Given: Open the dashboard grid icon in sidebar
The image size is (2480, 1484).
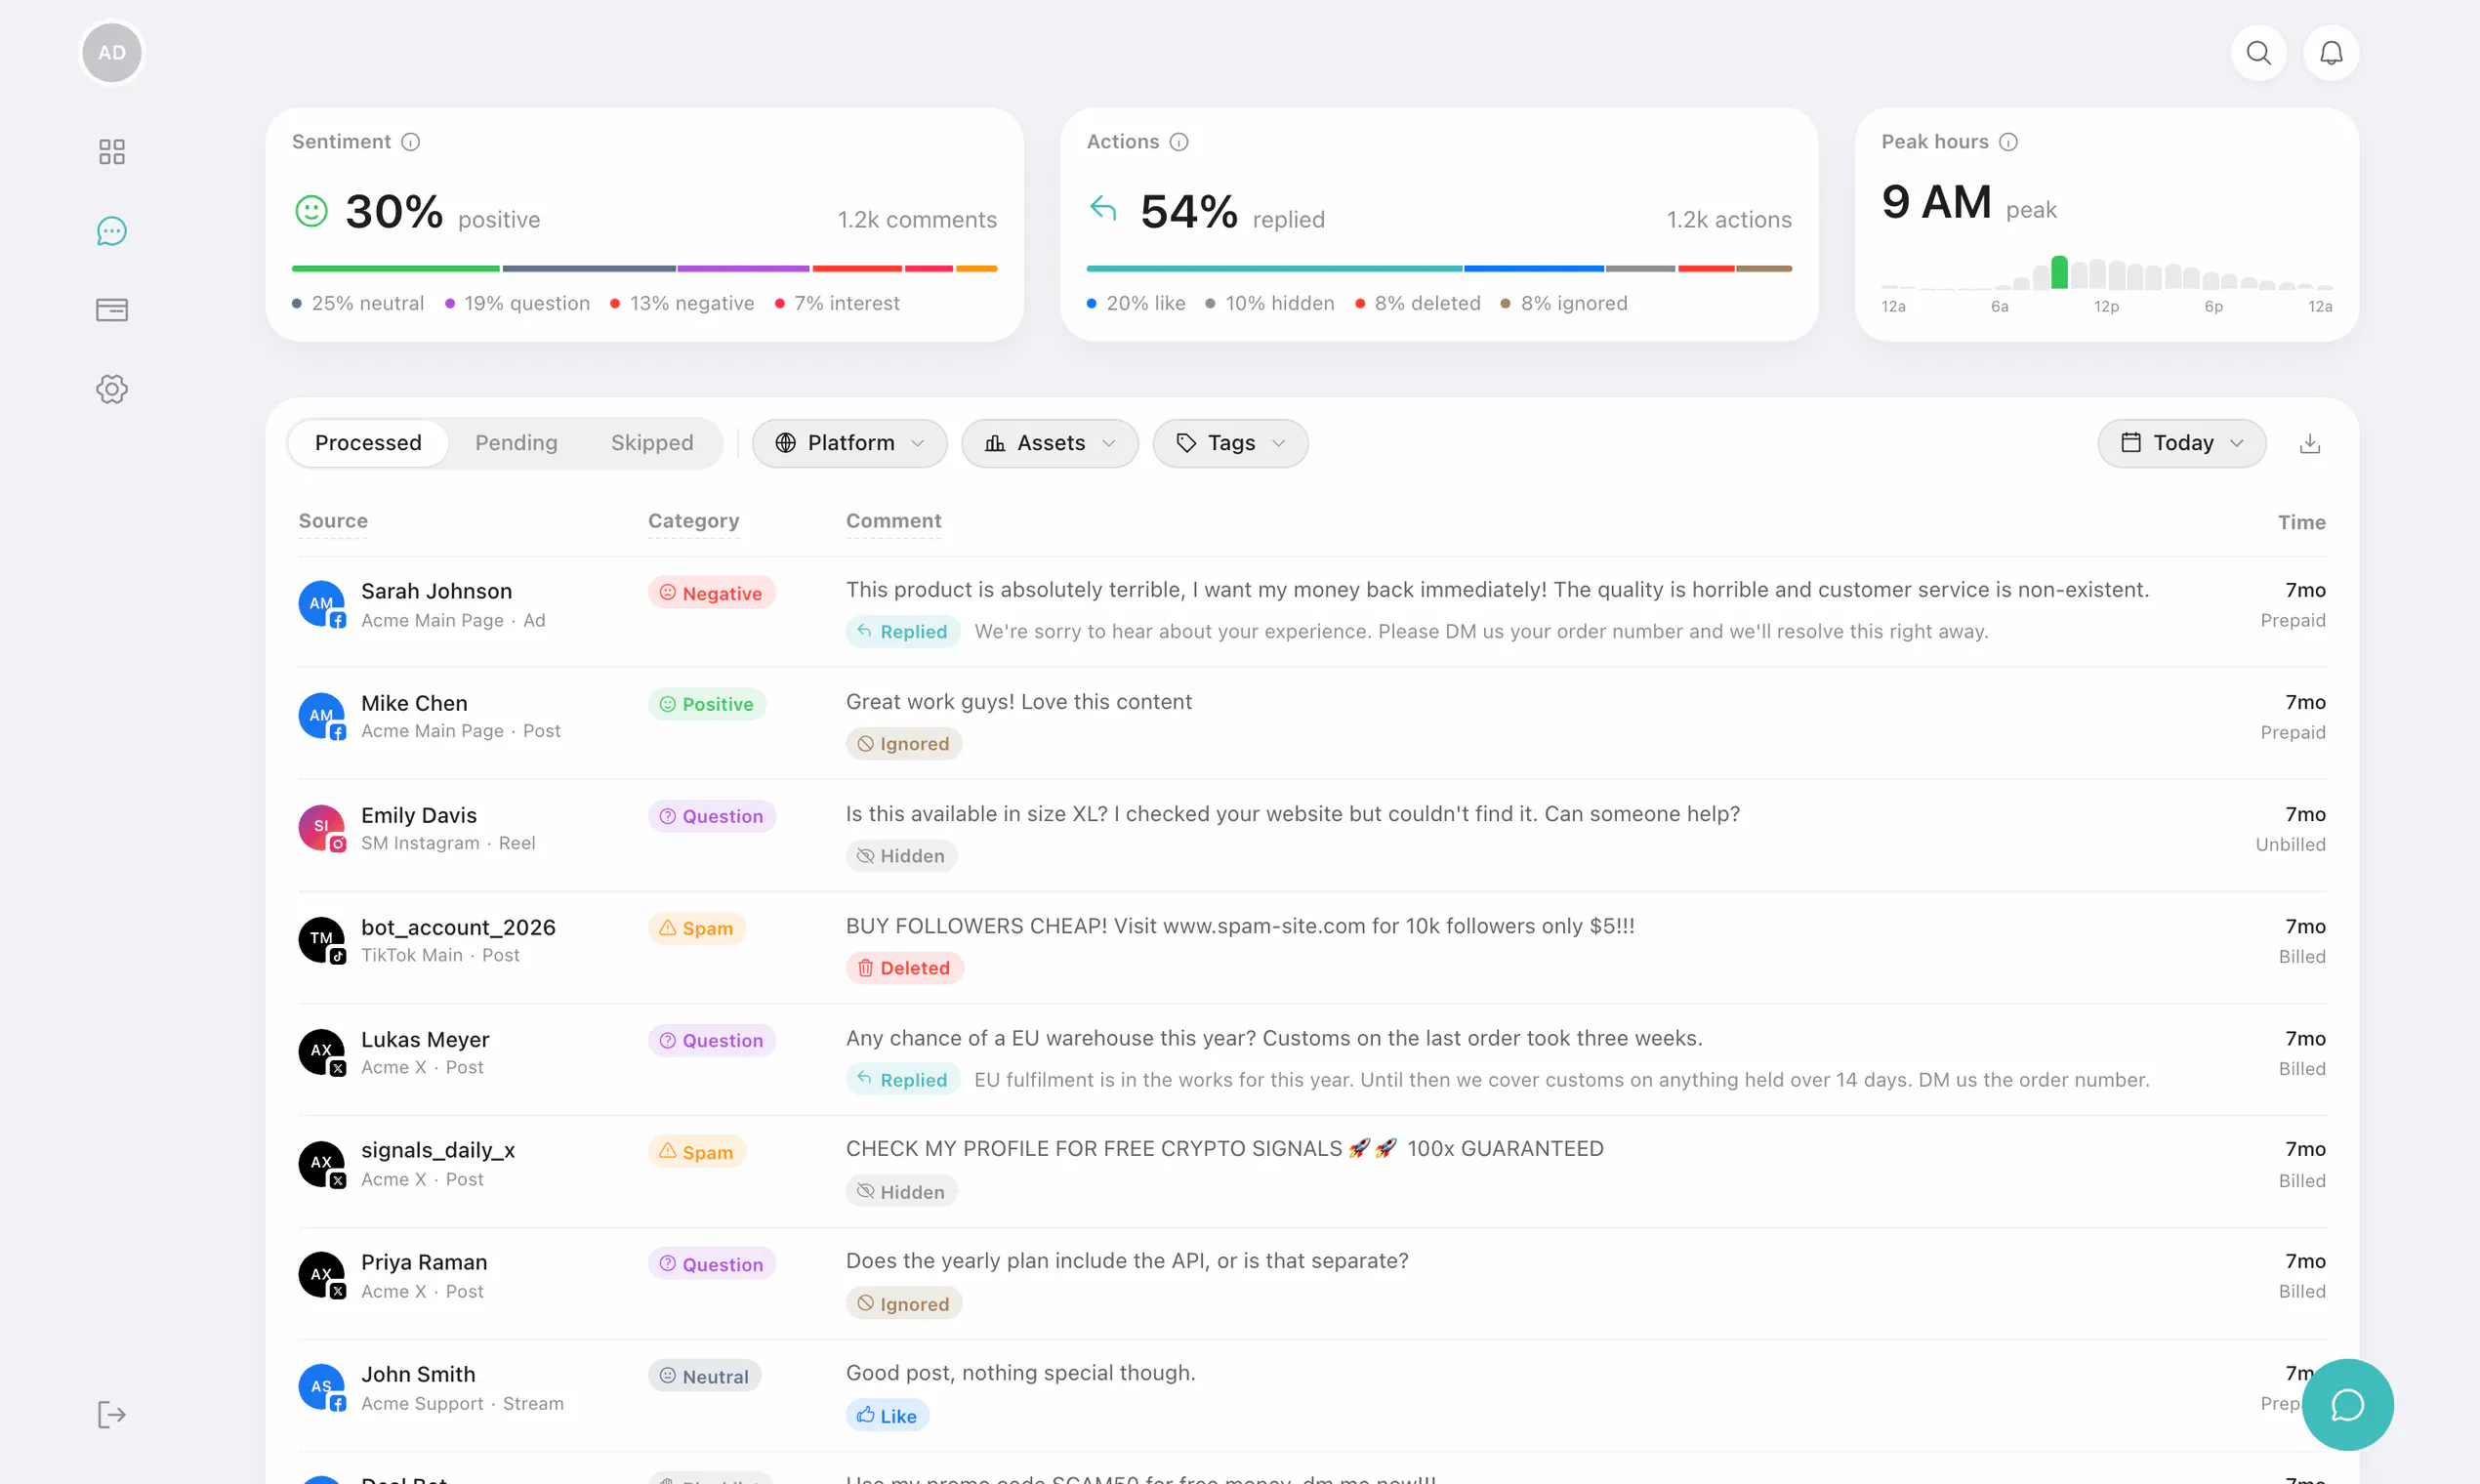Looking at the screenshot, I should (112, 152).
